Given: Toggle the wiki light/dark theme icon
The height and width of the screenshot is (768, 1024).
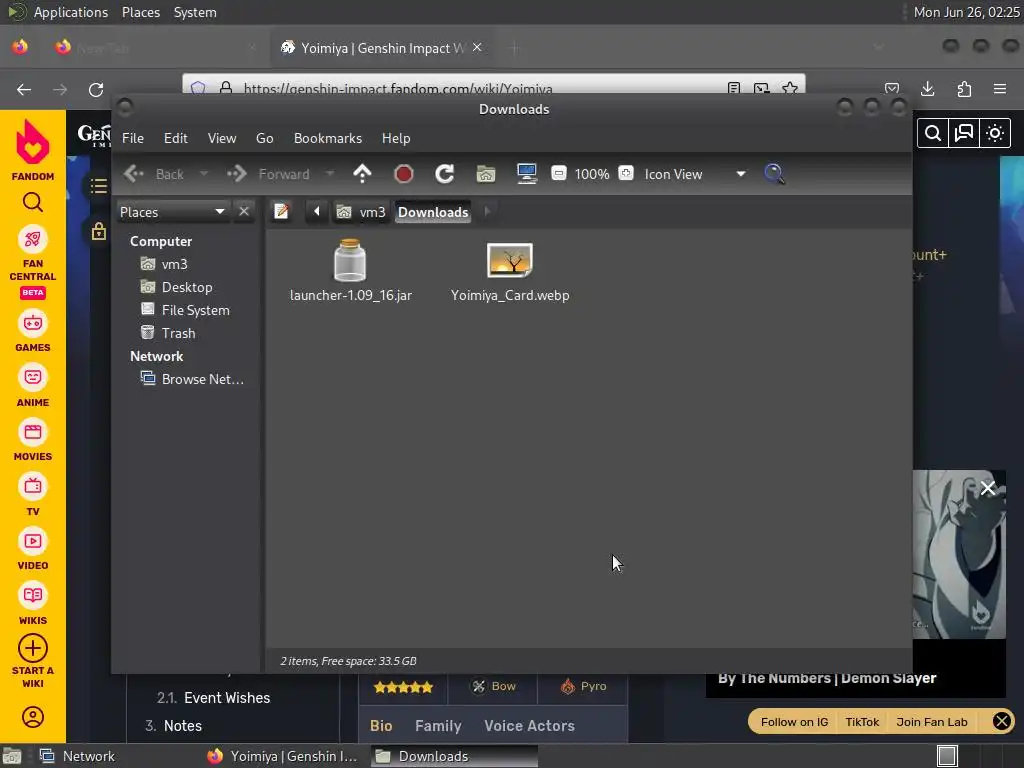Looking at the screenshot, I should [x=995, y=133].
